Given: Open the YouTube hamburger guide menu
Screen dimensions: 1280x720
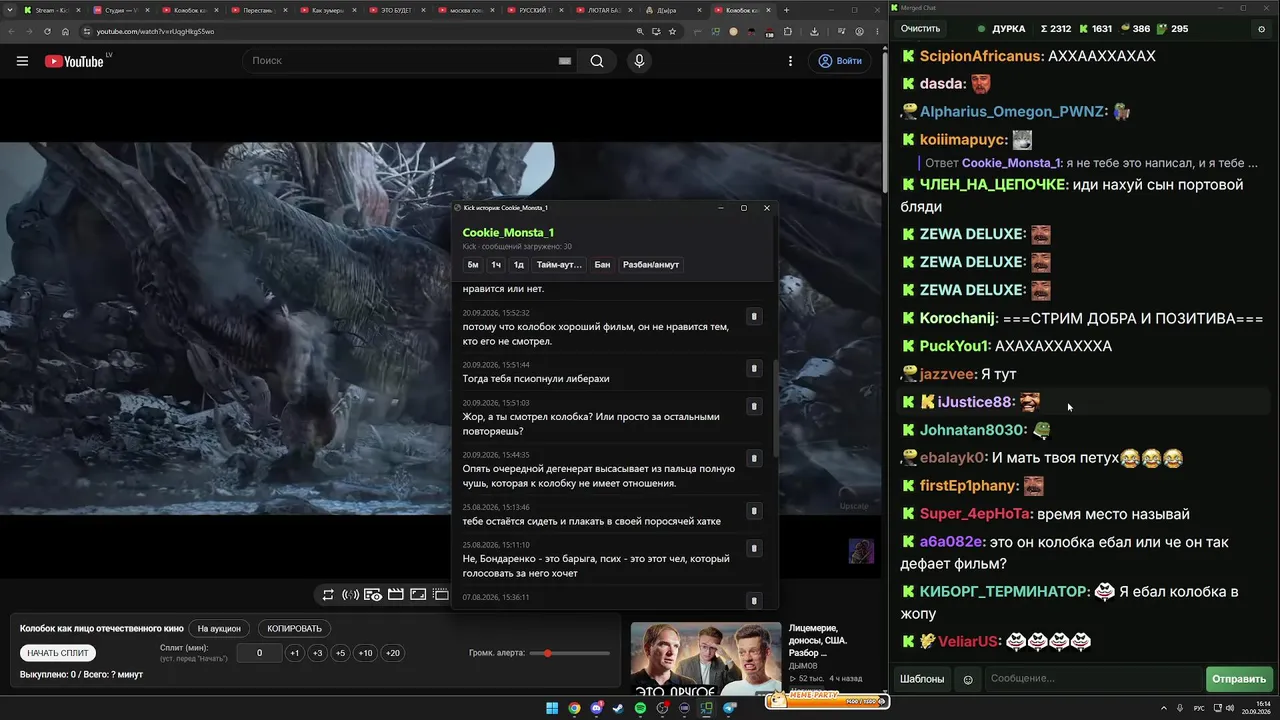Looking at the screenshot, I should (22, 61).
